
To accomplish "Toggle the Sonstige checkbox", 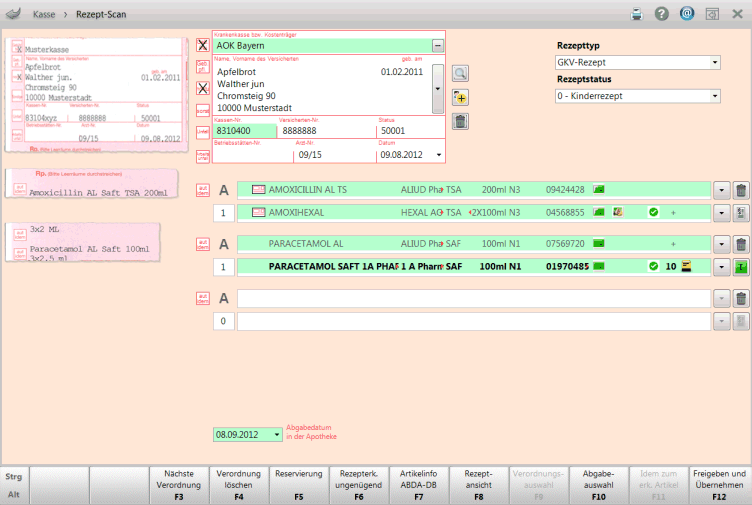I will 203,110.
